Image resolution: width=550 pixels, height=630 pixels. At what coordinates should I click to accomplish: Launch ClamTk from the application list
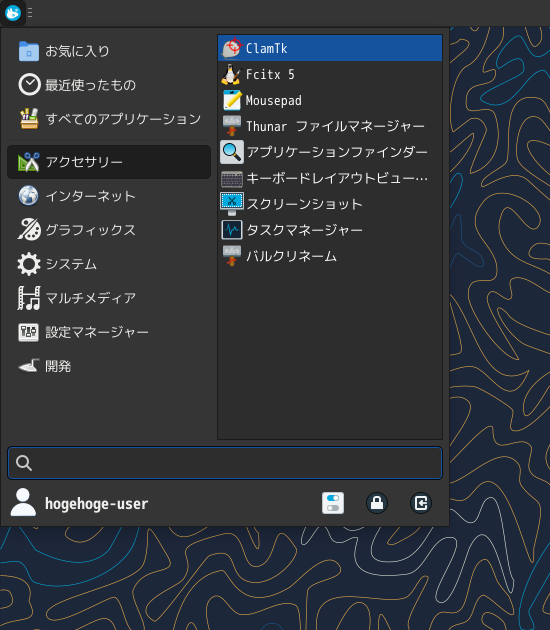click(x=330, y=48)
